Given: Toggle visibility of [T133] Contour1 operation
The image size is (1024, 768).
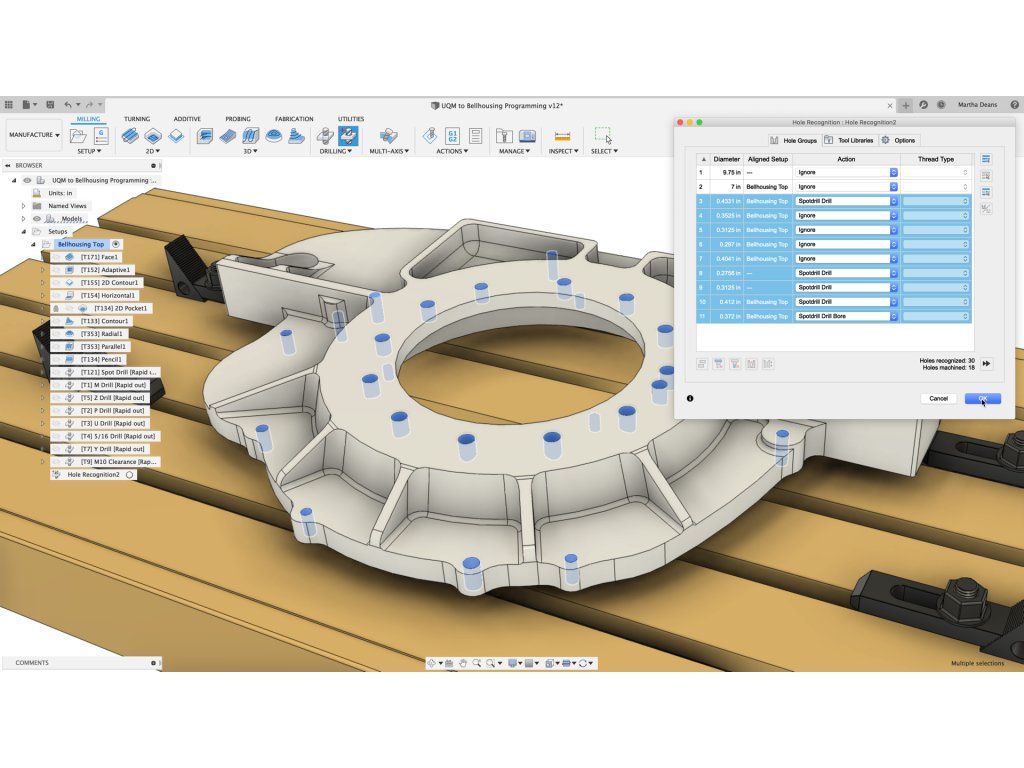Looking at the screenshot, I should pyautogui.click(x=56, y=321).
